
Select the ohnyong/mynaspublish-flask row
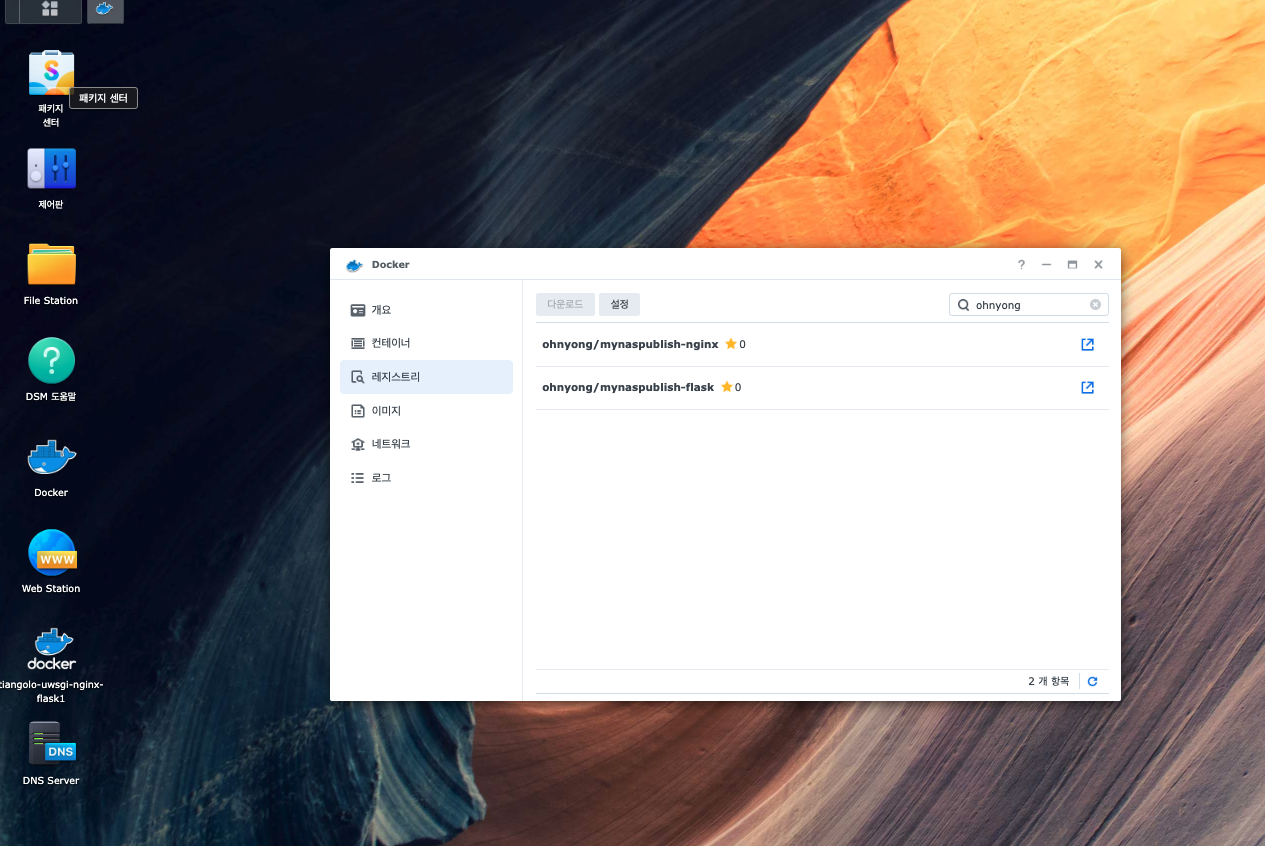822,387
